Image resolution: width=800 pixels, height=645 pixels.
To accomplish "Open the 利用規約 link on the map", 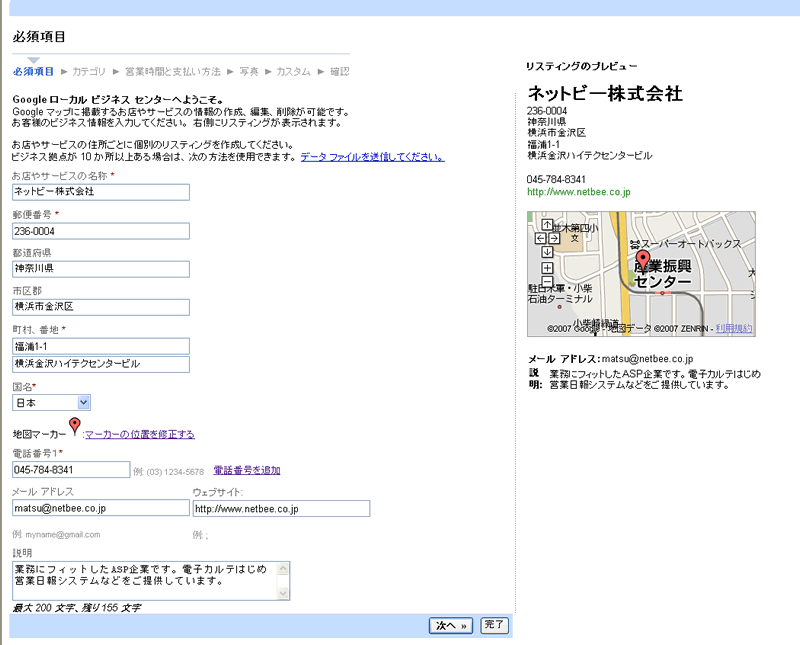I will (734, 328).
